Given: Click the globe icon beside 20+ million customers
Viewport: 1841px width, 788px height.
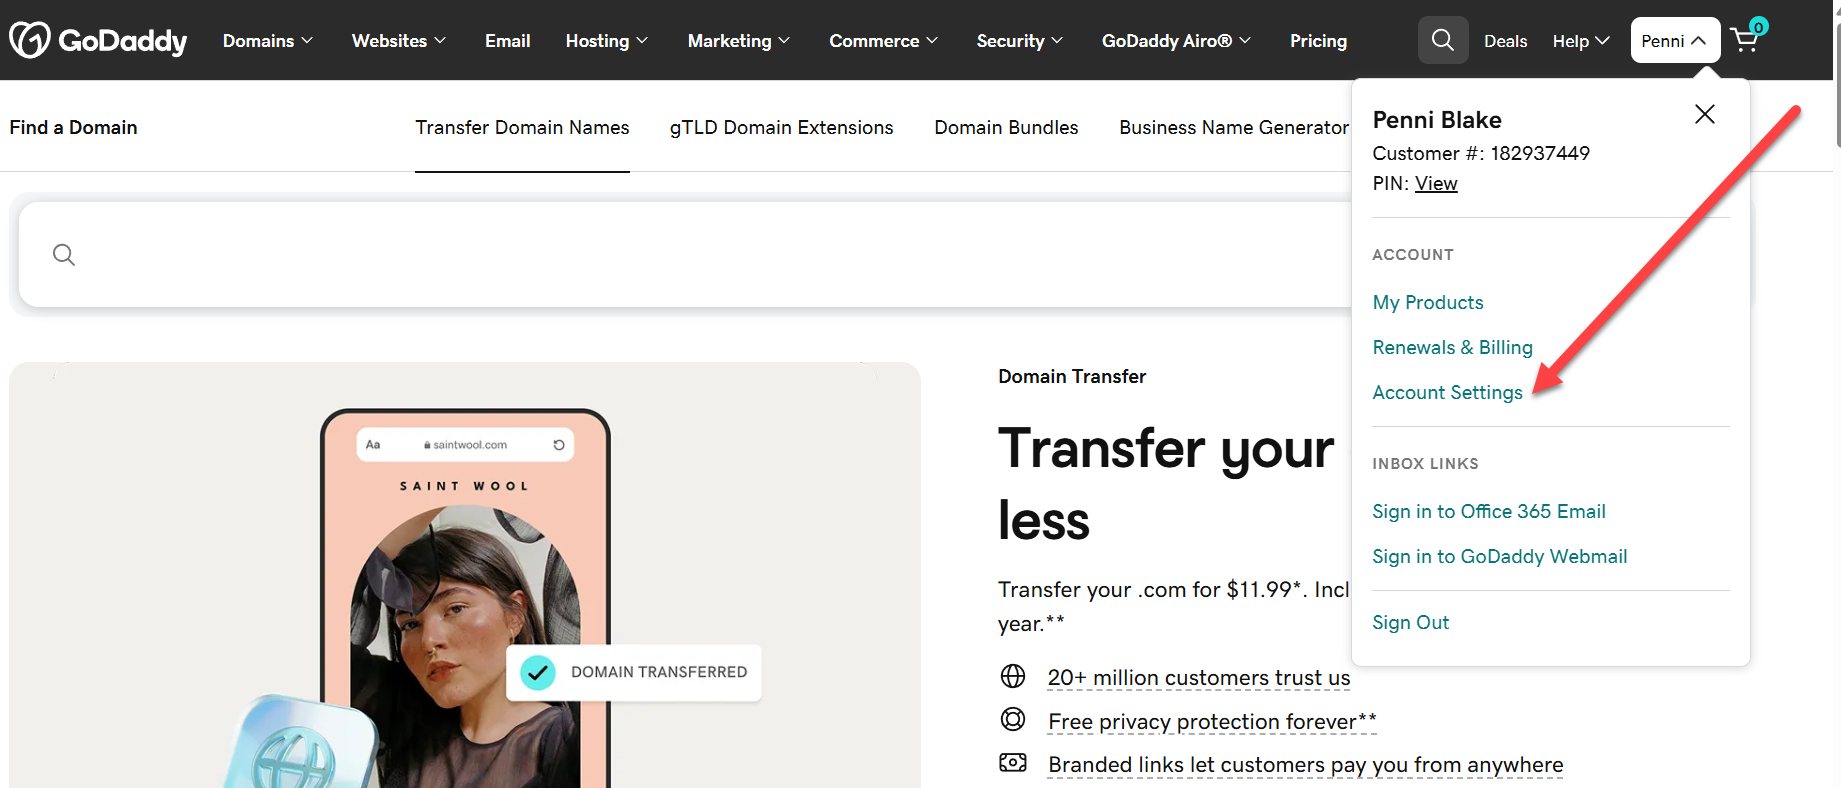Looking at the screenshot, I should (1013, 676).
